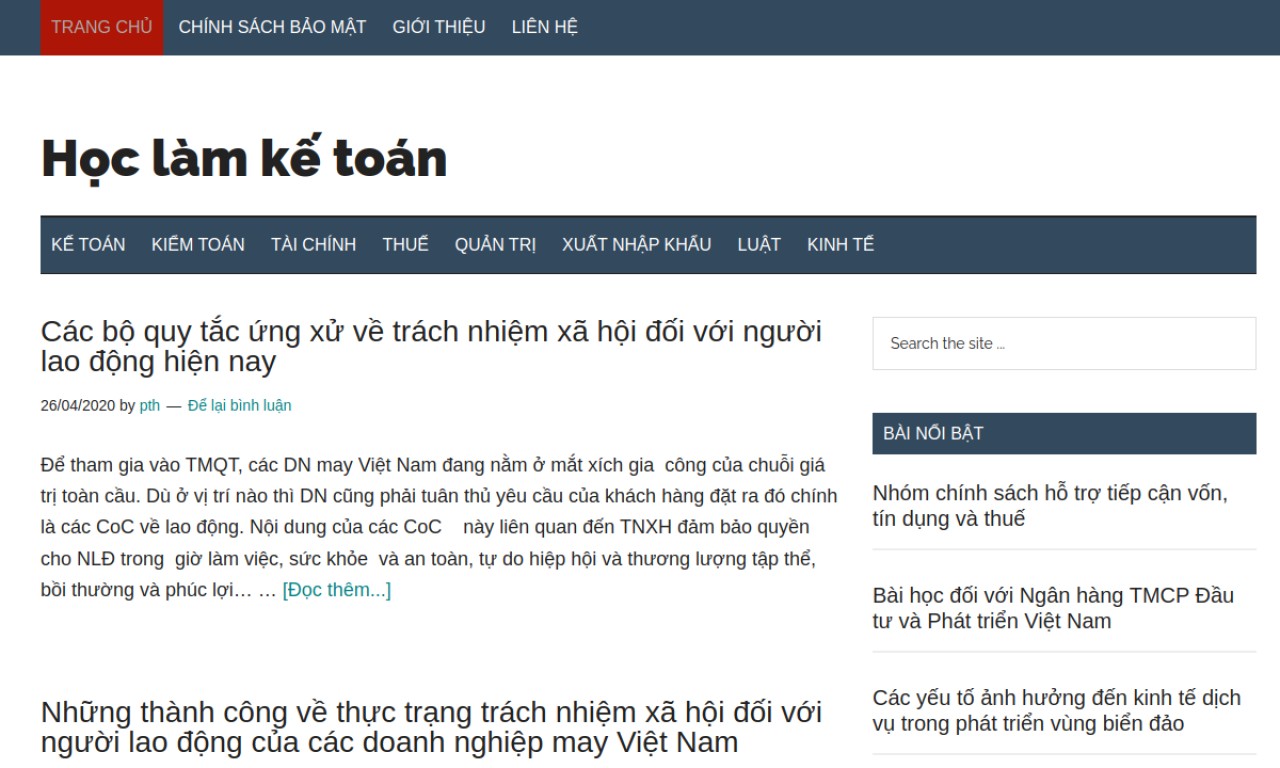The width and height of the screenshot is (1280, 768).
Task: Click author link pth
Action: click(x=149, y=406)
